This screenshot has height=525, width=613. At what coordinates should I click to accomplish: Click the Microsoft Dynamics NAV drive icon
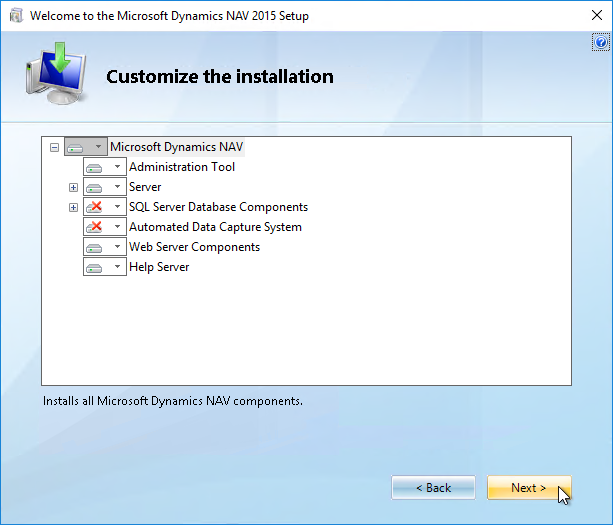point(75,148)
